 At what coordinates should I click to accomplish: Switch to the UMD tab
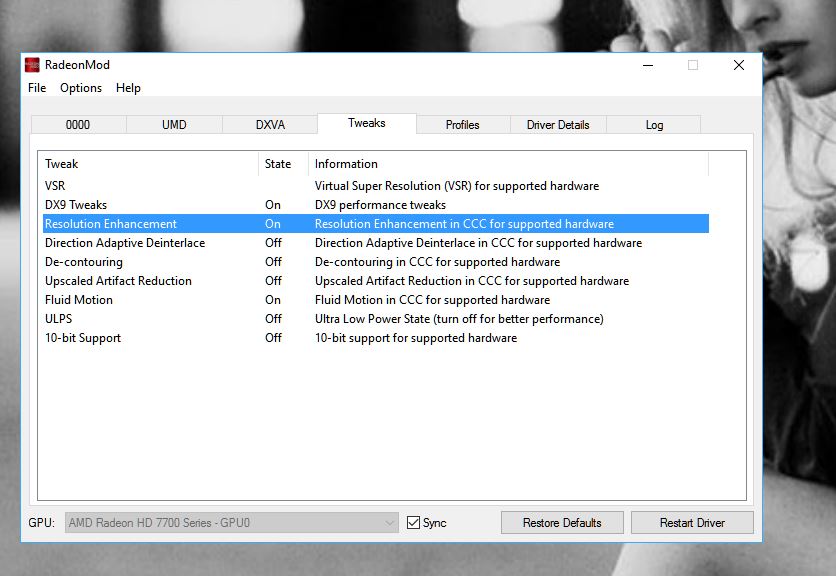[174, 125]
